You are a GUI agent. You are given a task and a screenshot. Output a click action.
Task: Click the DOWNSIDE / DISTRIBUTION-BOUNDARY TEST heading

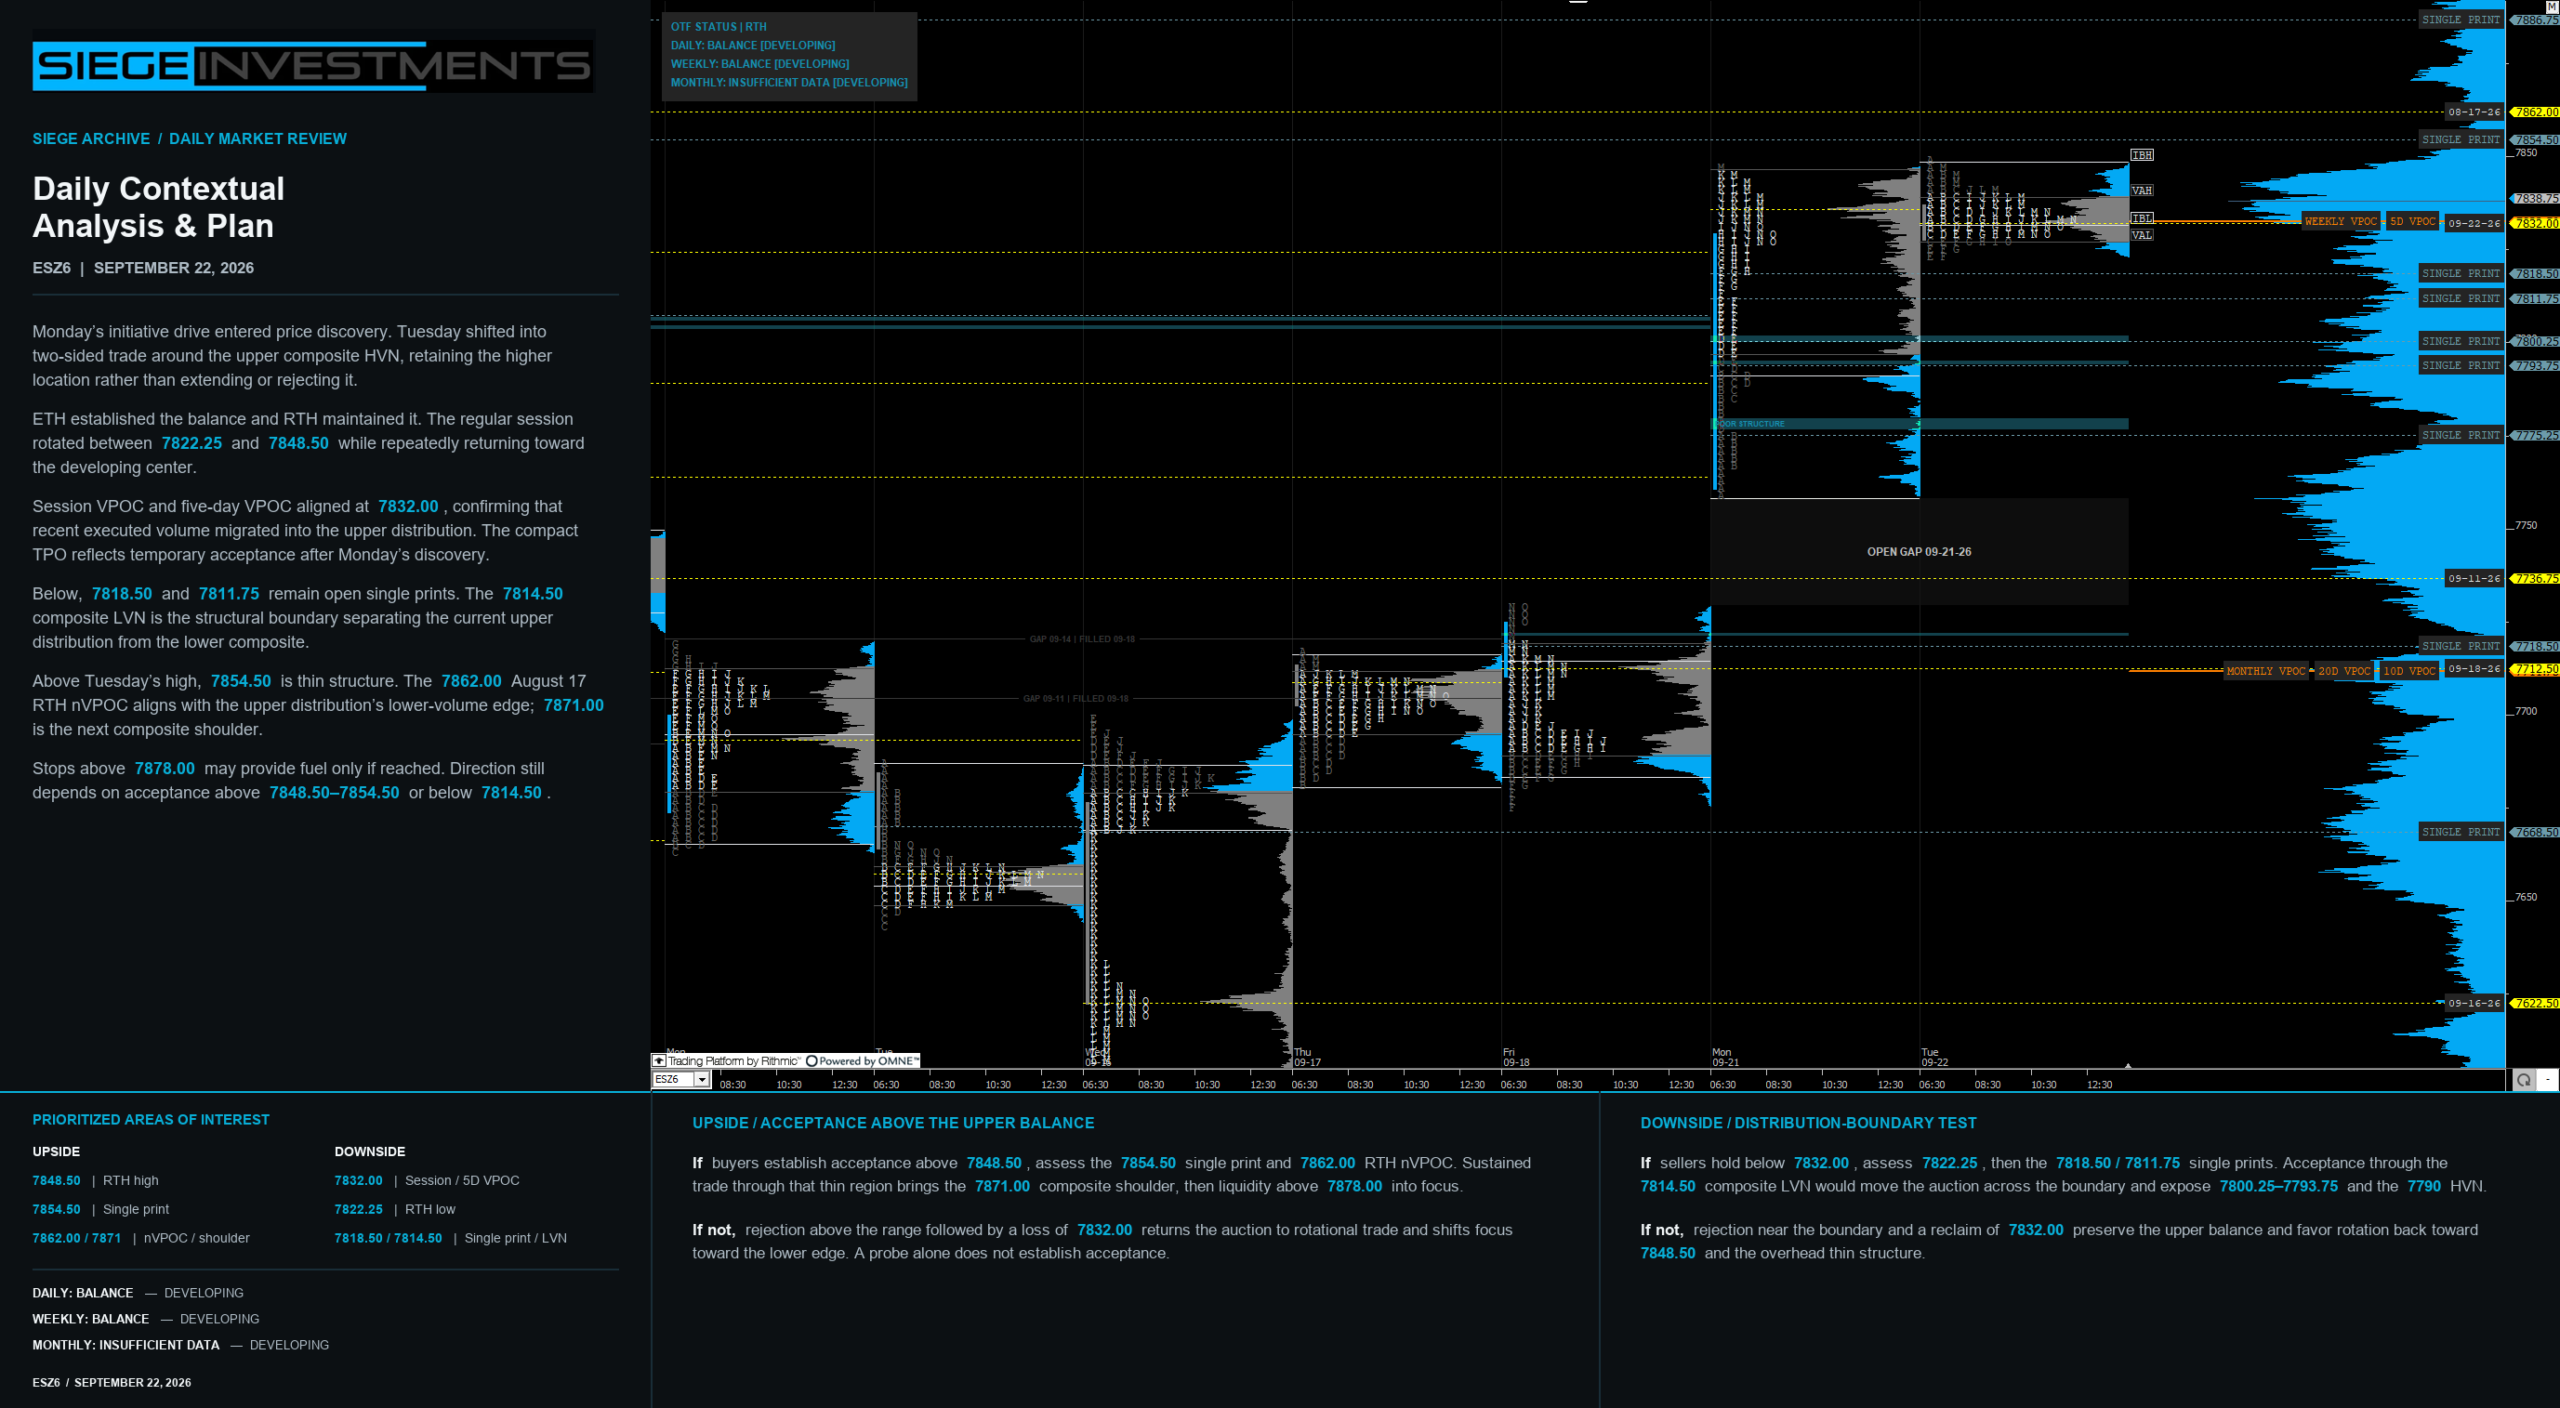1808,1123
